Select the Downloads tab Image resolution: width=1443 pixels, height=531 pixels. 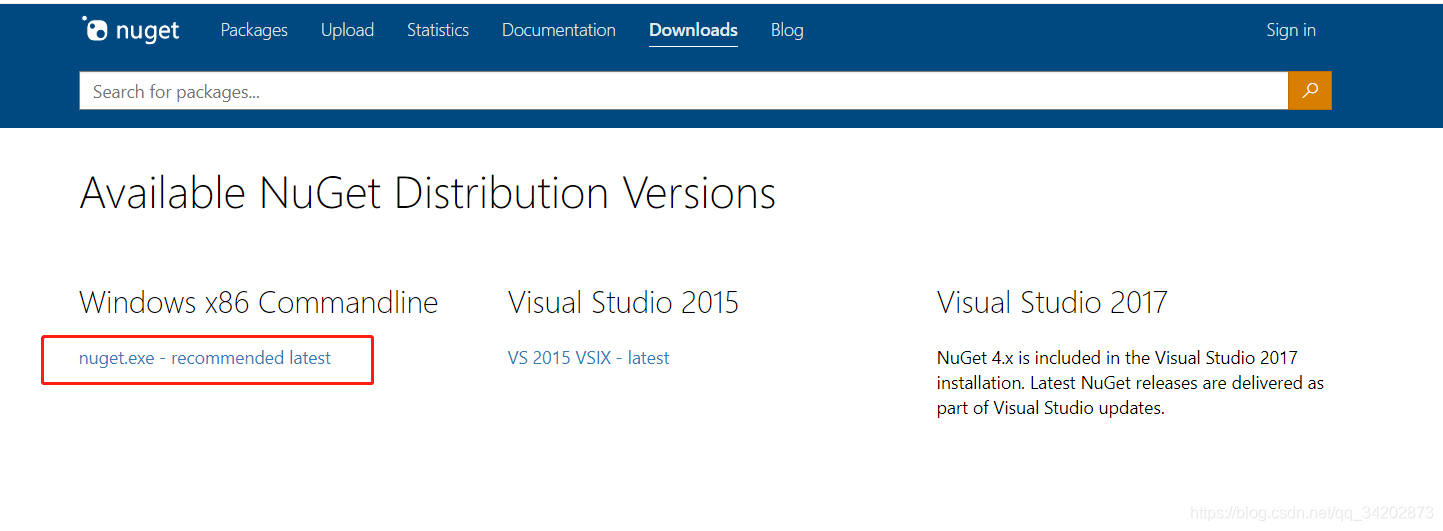[693, 30]
